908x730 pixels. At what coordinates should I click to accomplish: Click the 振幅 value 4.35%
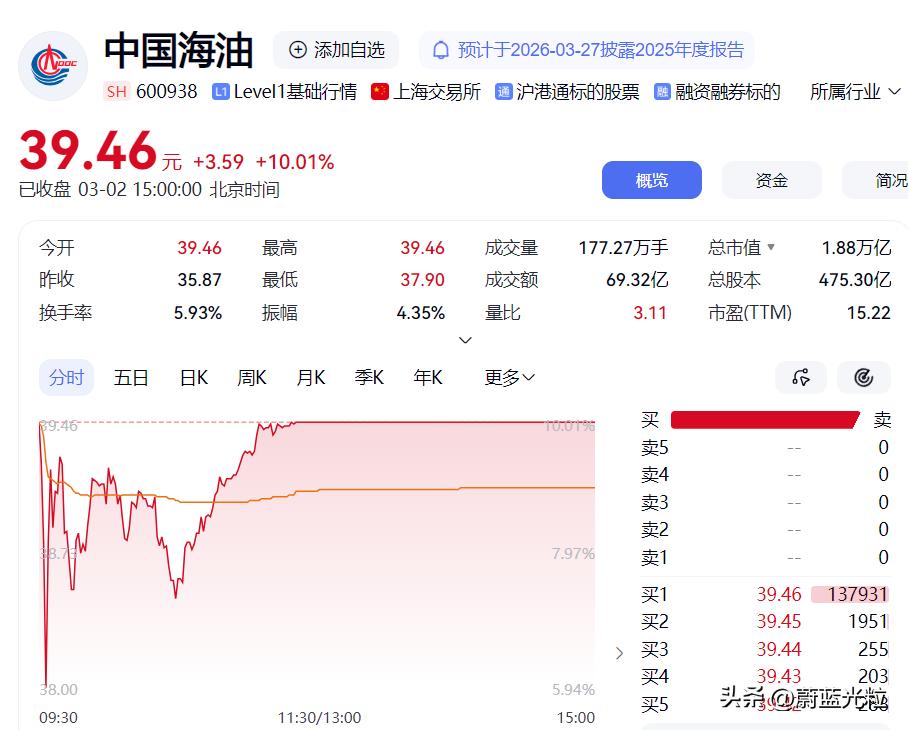pyautogui.click(x=421, y=313)
